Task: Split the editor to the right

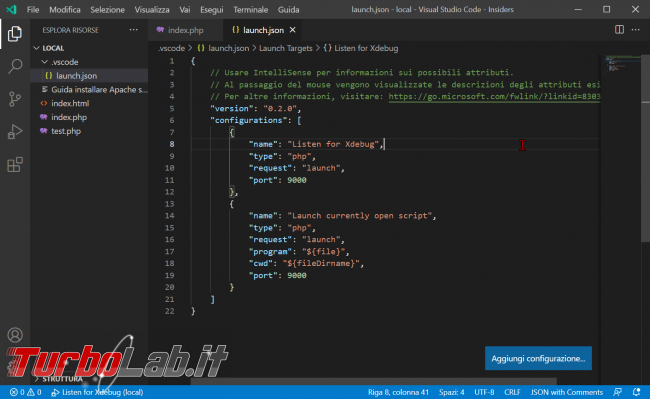Action: point(619,29)
